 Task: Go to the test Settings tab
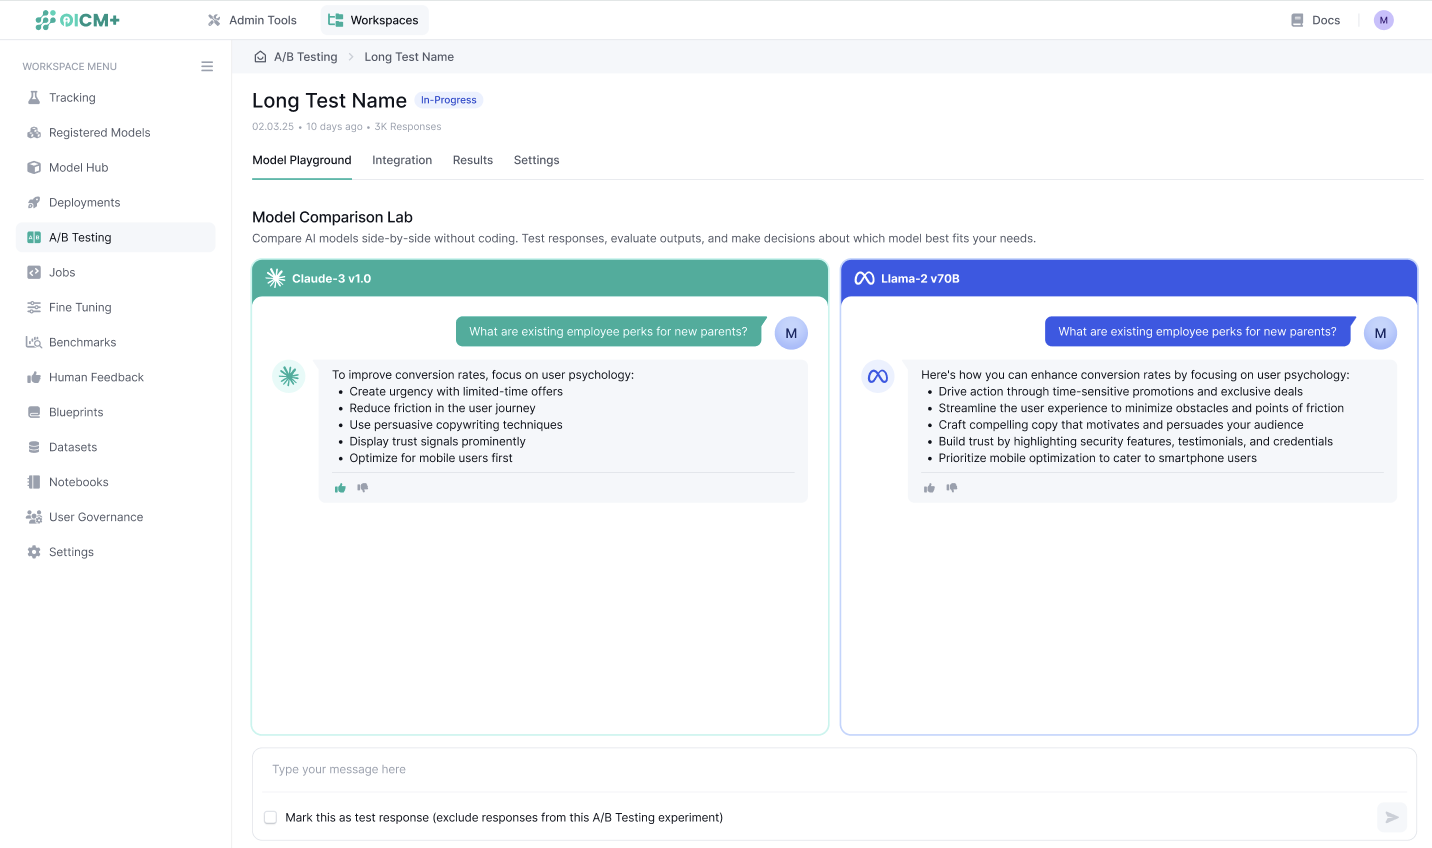click(536, 160)
